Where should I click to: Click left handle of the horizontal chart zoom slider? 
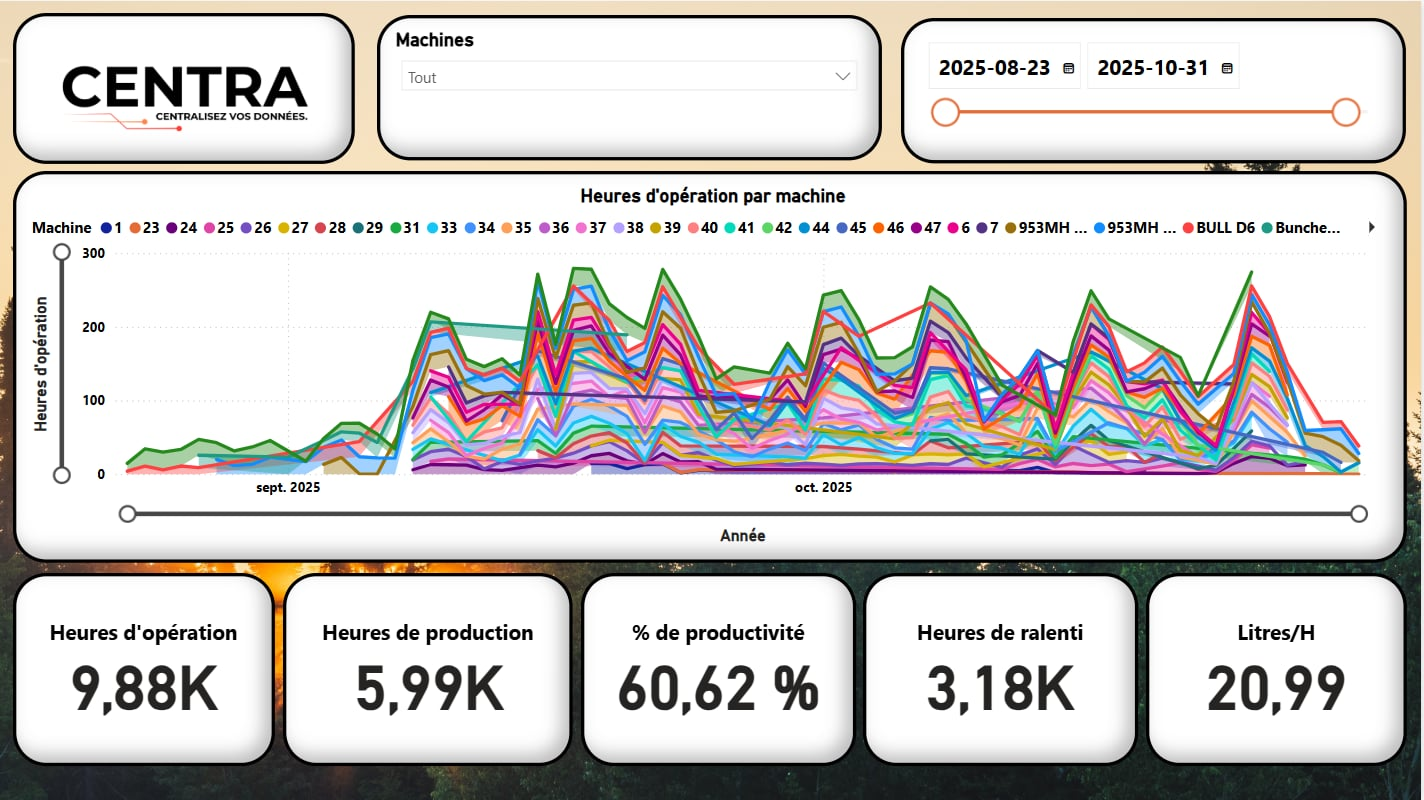click(127, 514)
